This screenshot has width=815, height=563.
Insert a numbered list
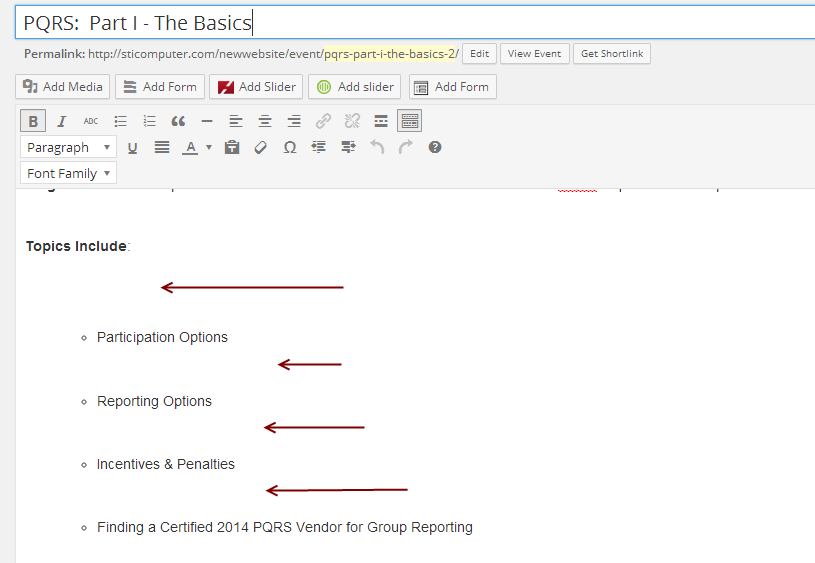149,121
